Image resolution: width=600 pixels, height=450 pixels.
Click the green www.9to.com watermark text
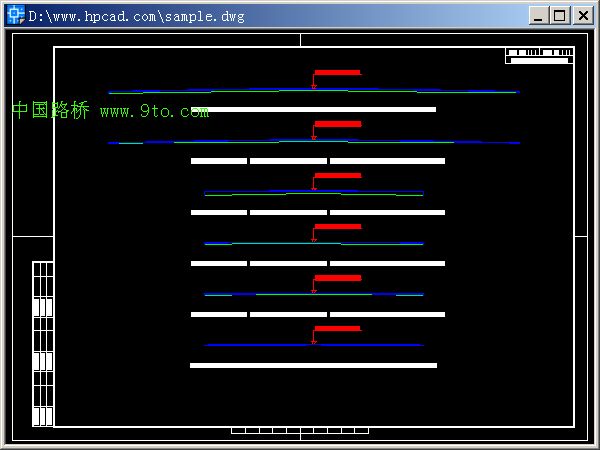click(154, 112)
